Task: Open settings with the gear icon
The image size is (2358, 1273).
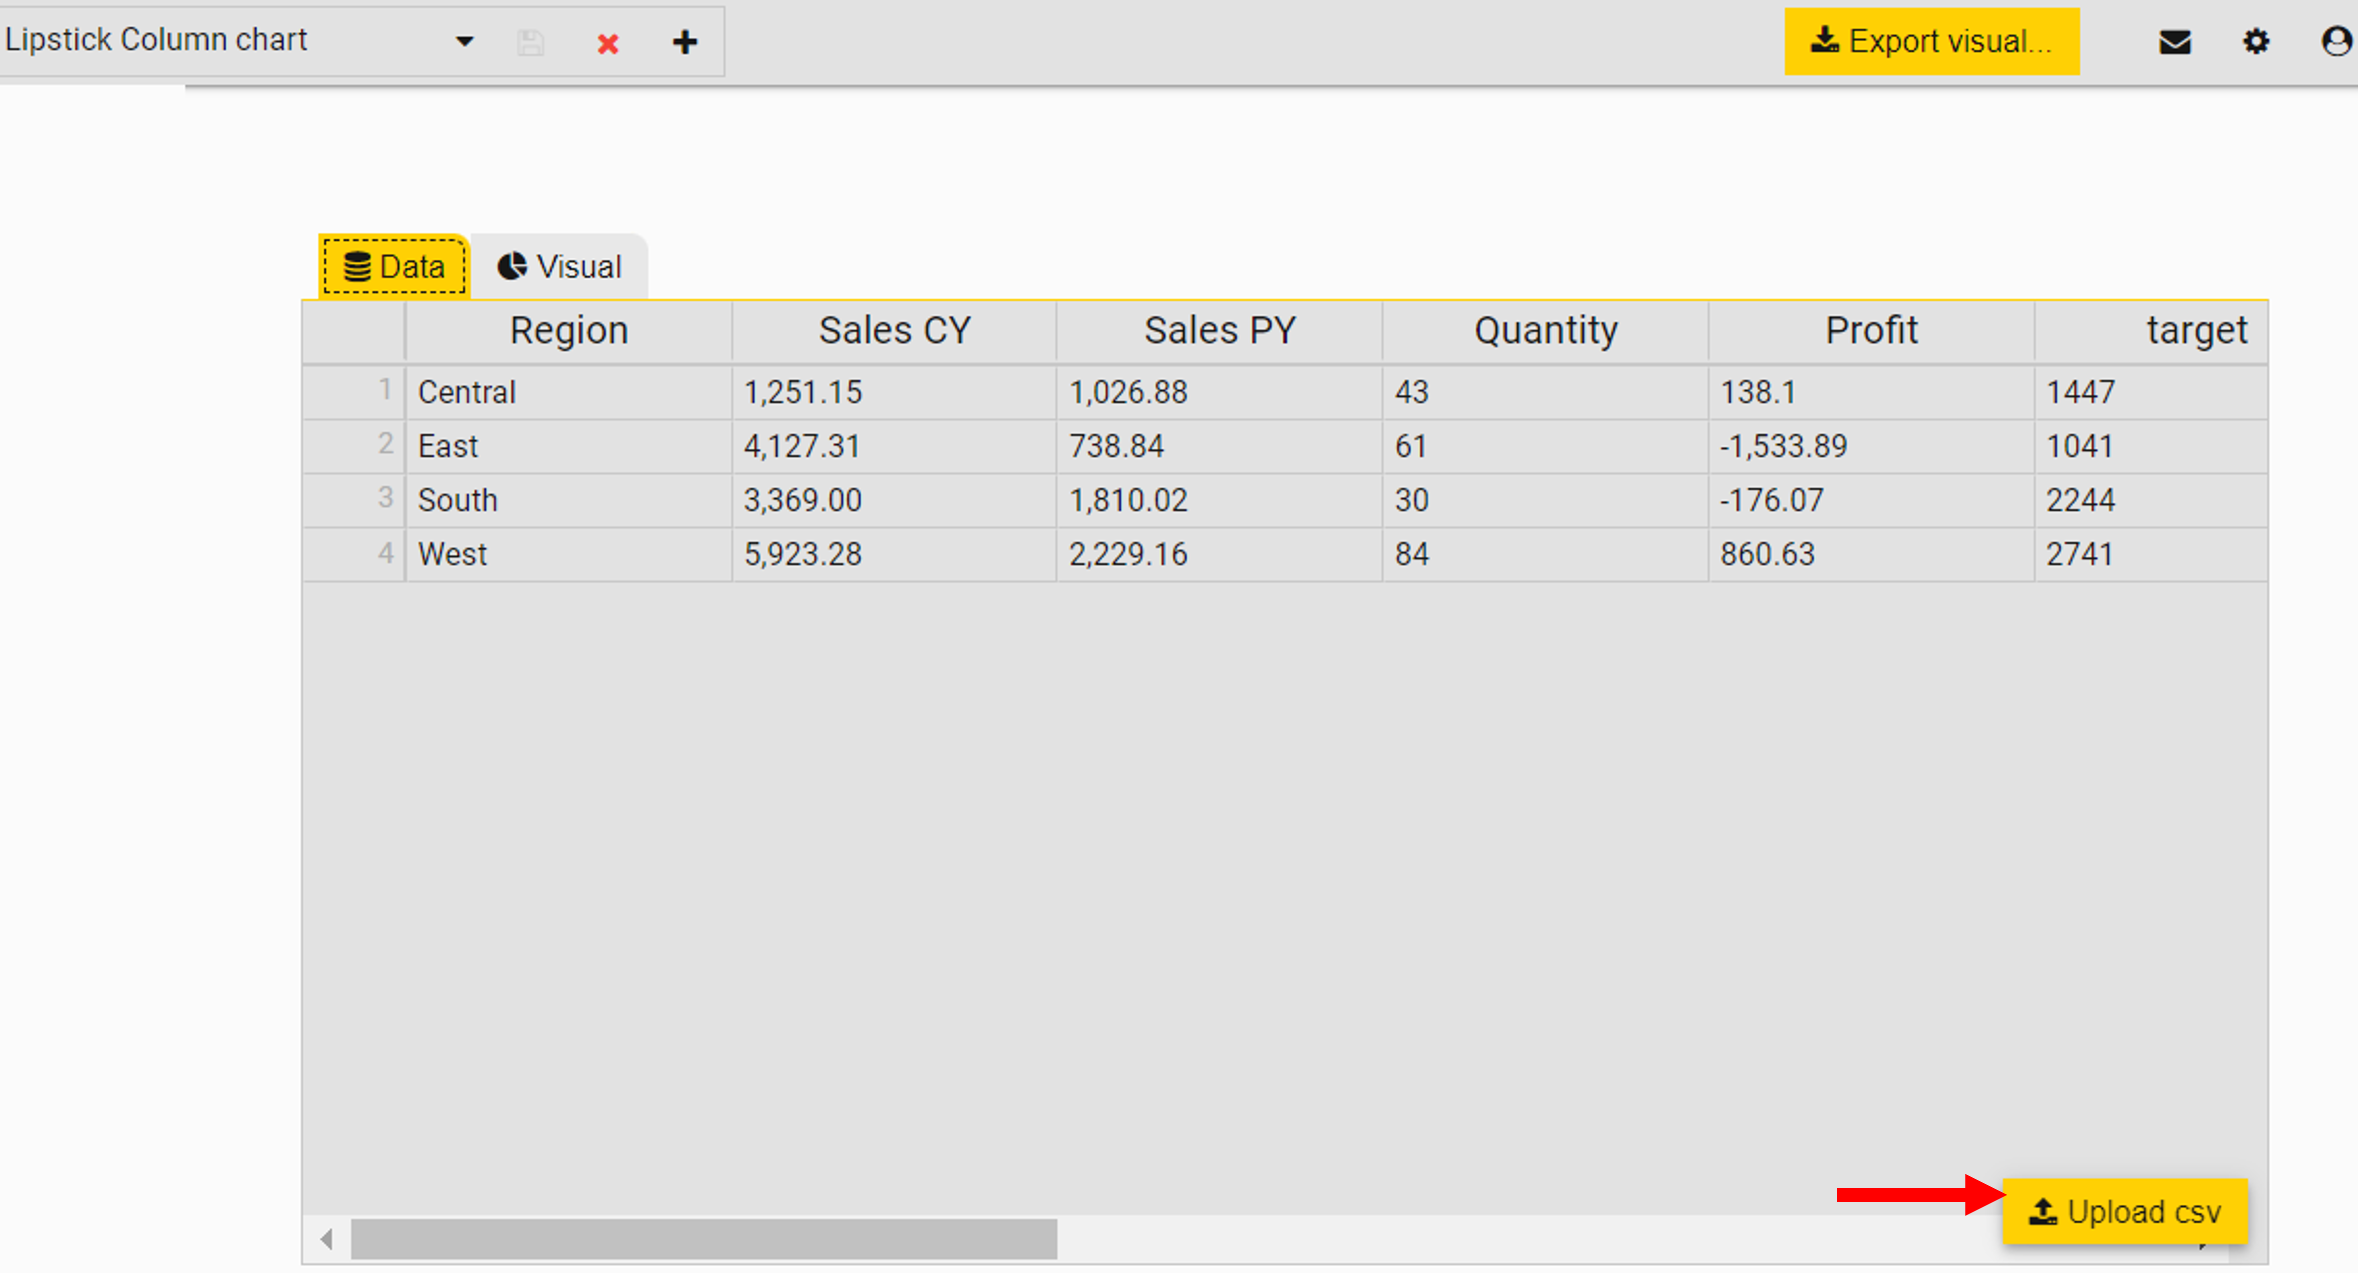Action: (2256, 42)
